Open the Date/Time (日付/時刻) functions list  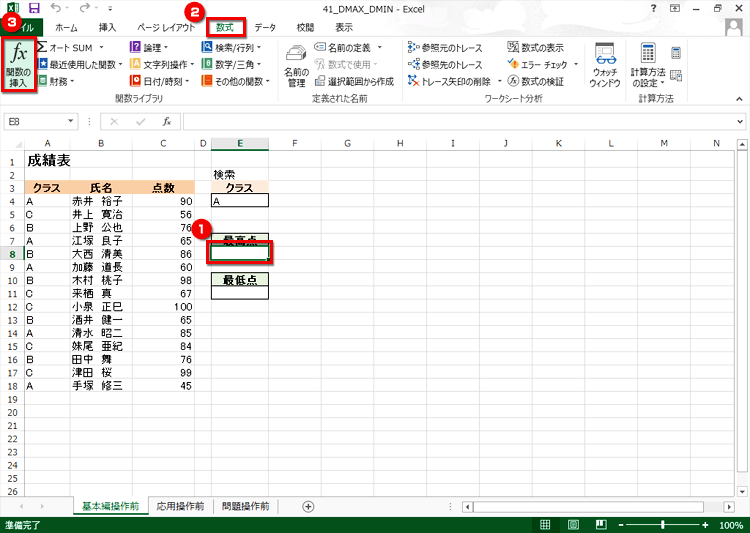(x=160, y=81)
